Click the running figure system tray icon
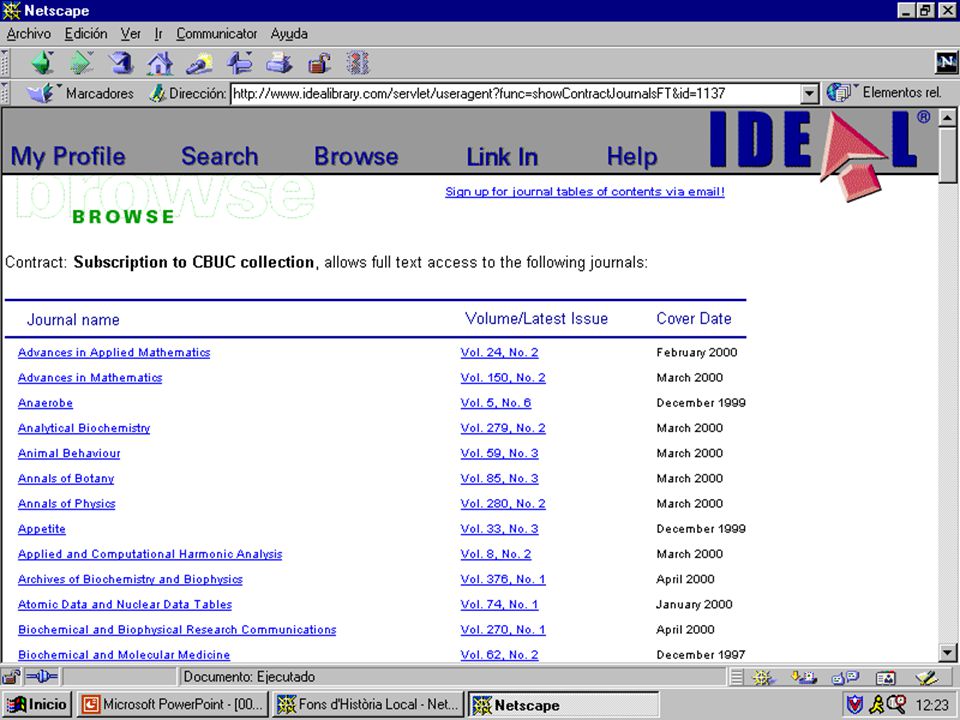This screenshot has height=720, width=960. (877, 705)
